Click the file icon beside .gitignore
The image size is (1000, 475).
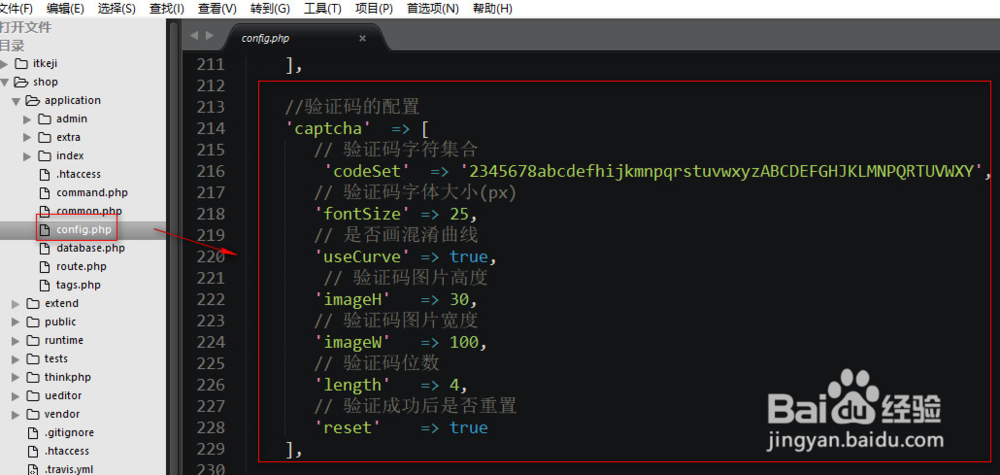[x=33, y=432]
